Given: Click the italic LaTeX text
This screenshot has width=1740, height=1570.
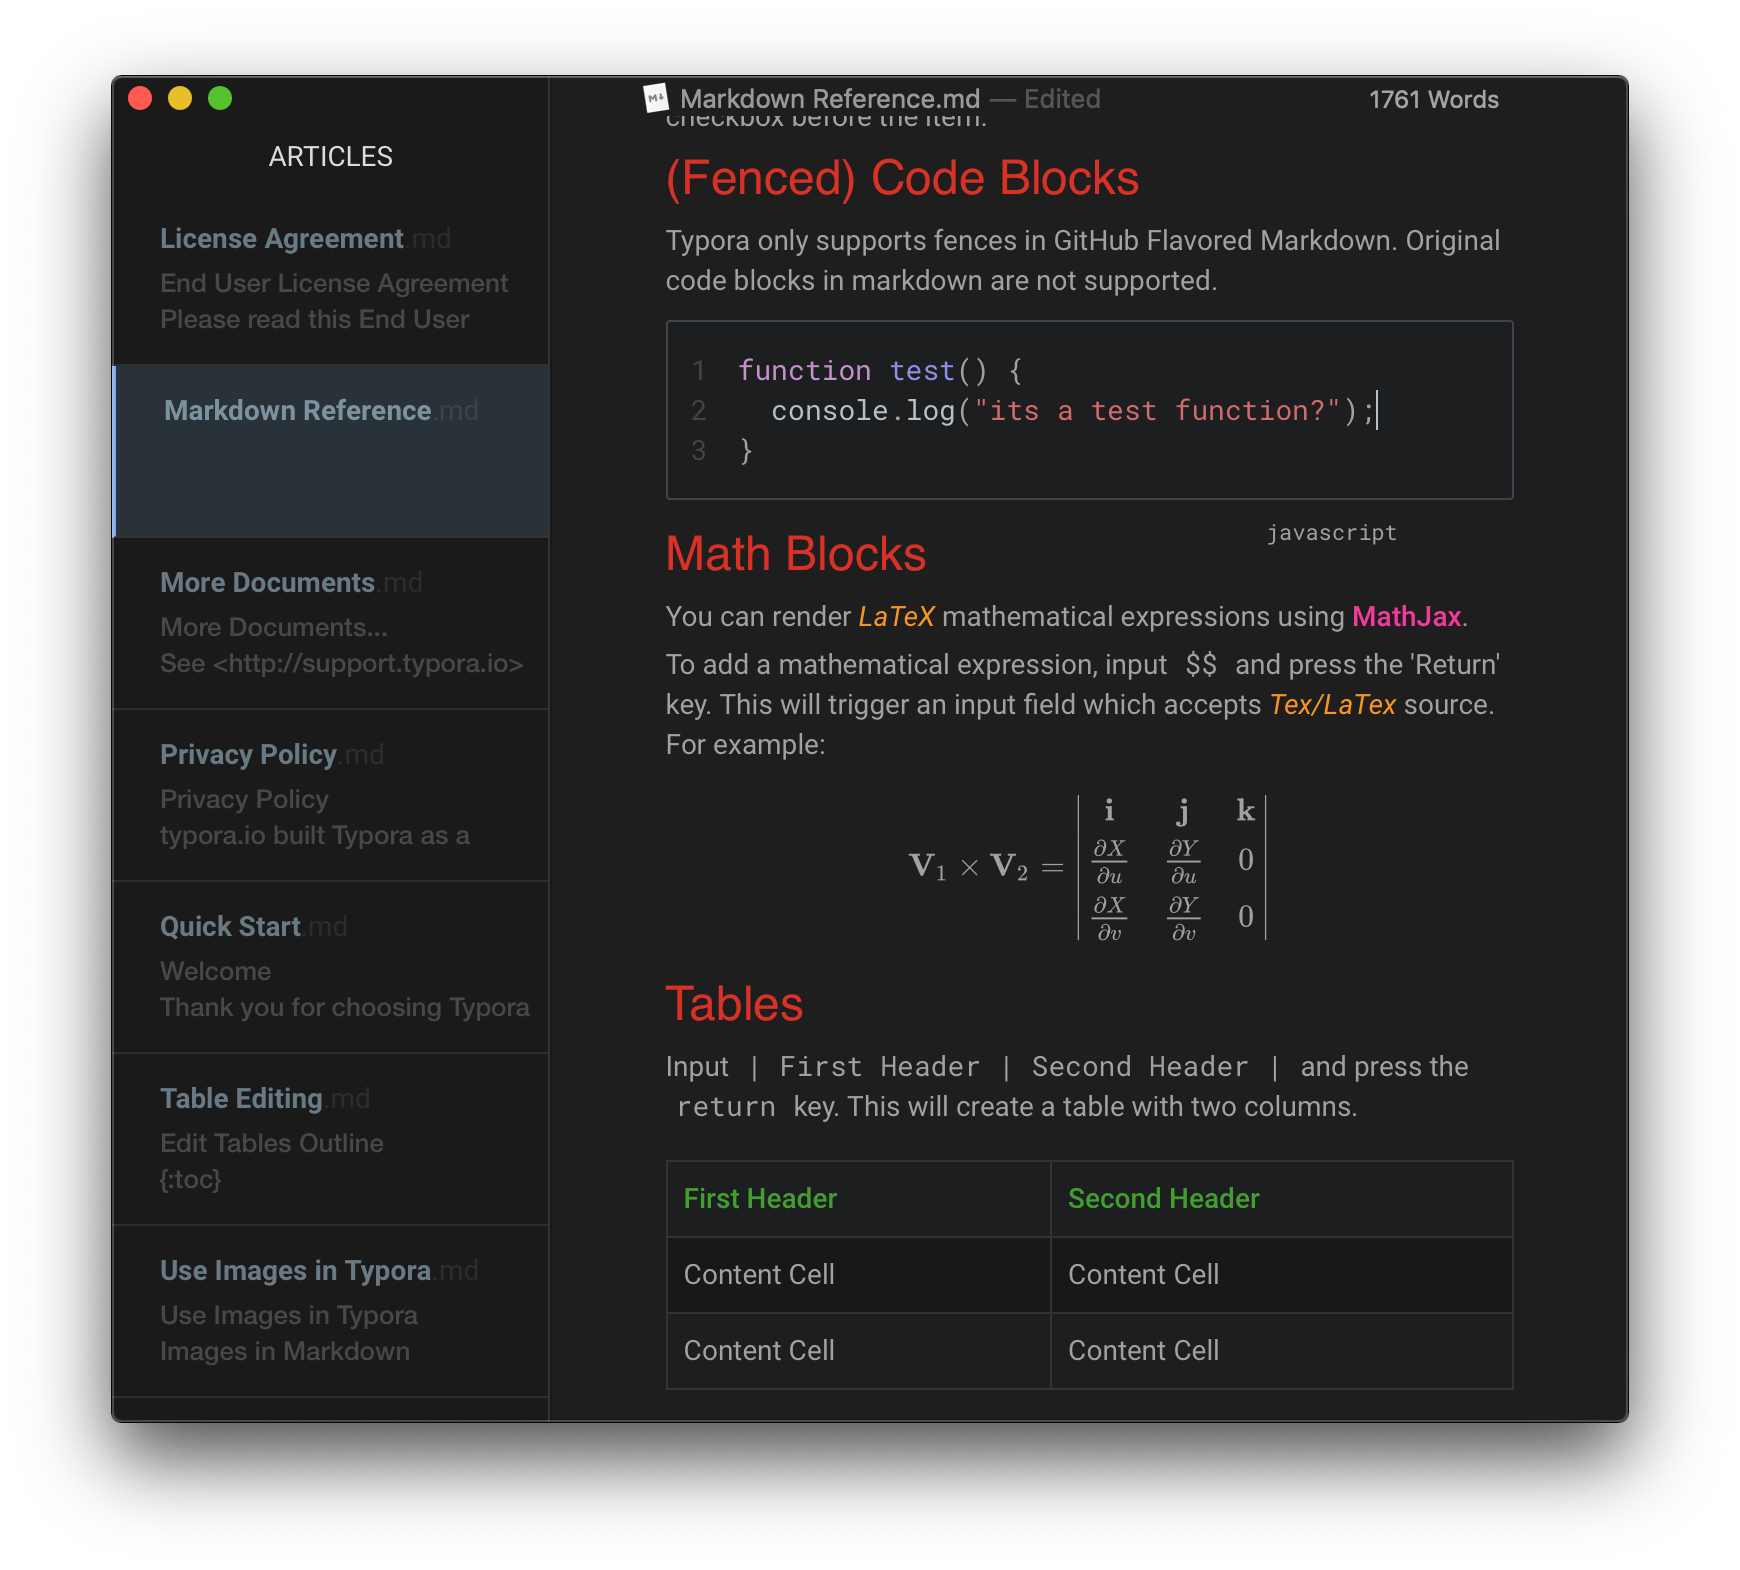Looking at the screenshot, I should (896, 616).
